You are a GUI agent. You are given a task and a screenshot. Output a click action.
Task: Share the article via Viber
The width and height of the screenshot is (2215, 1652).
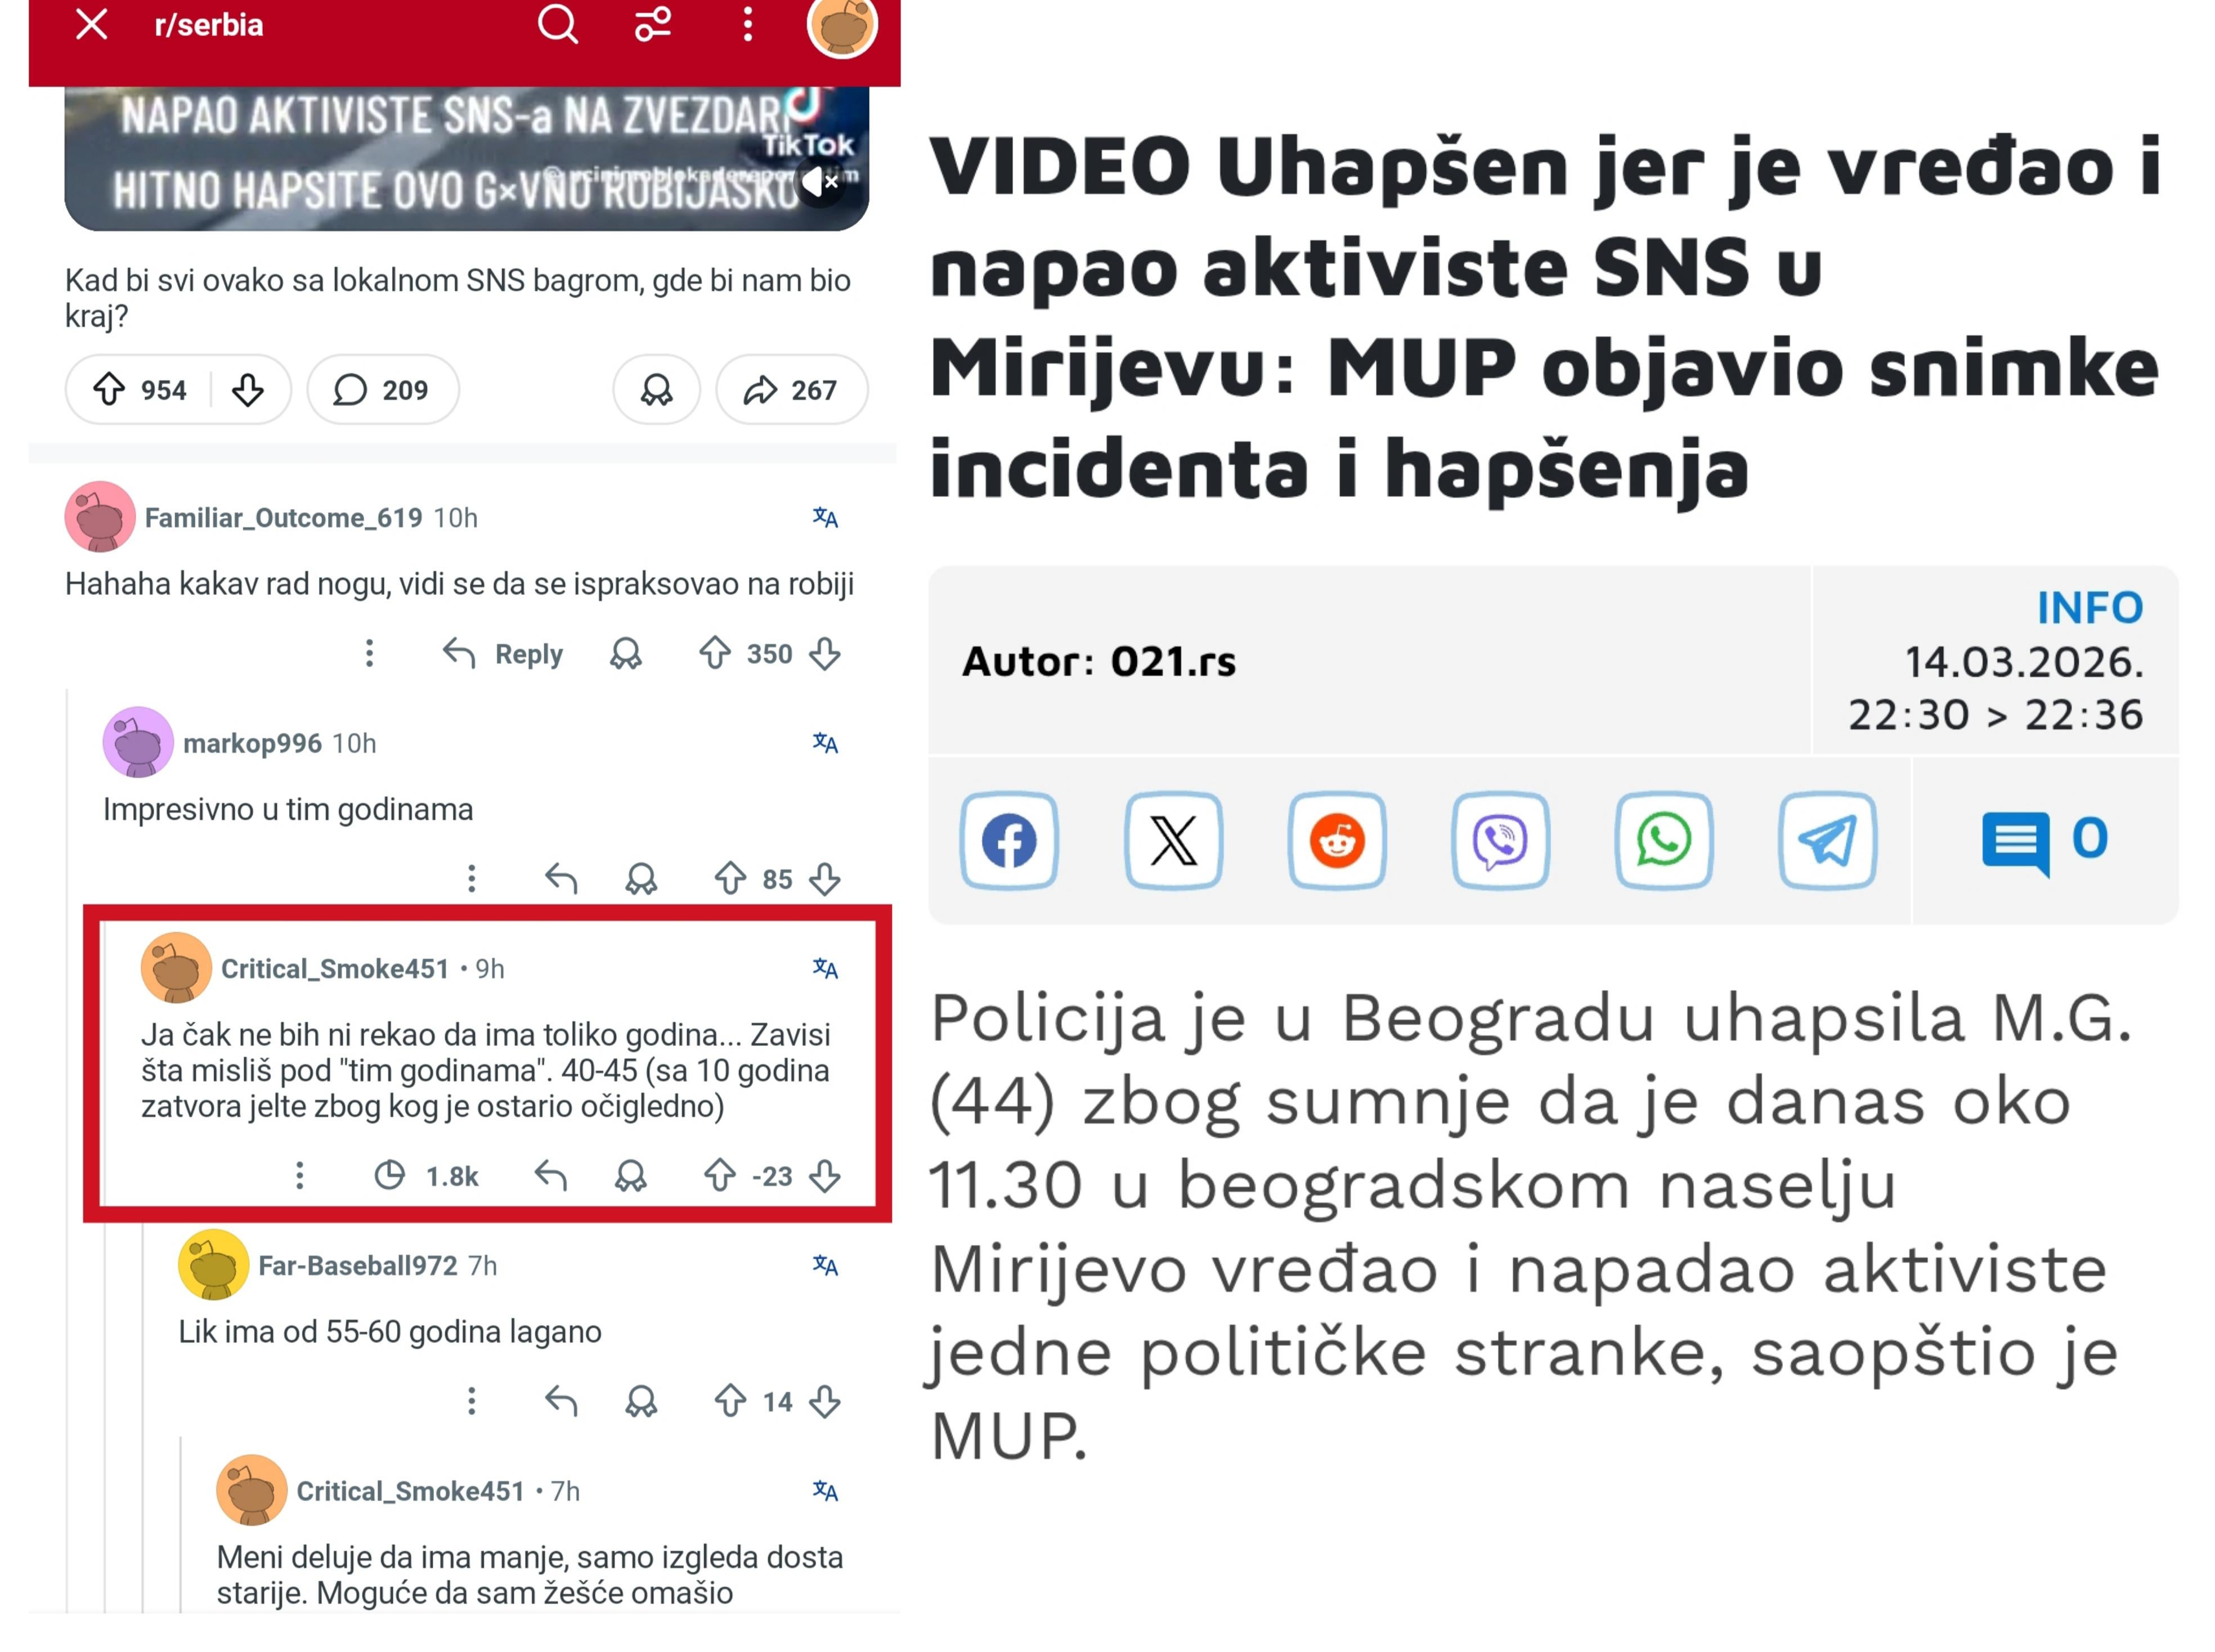point(1499,839)
